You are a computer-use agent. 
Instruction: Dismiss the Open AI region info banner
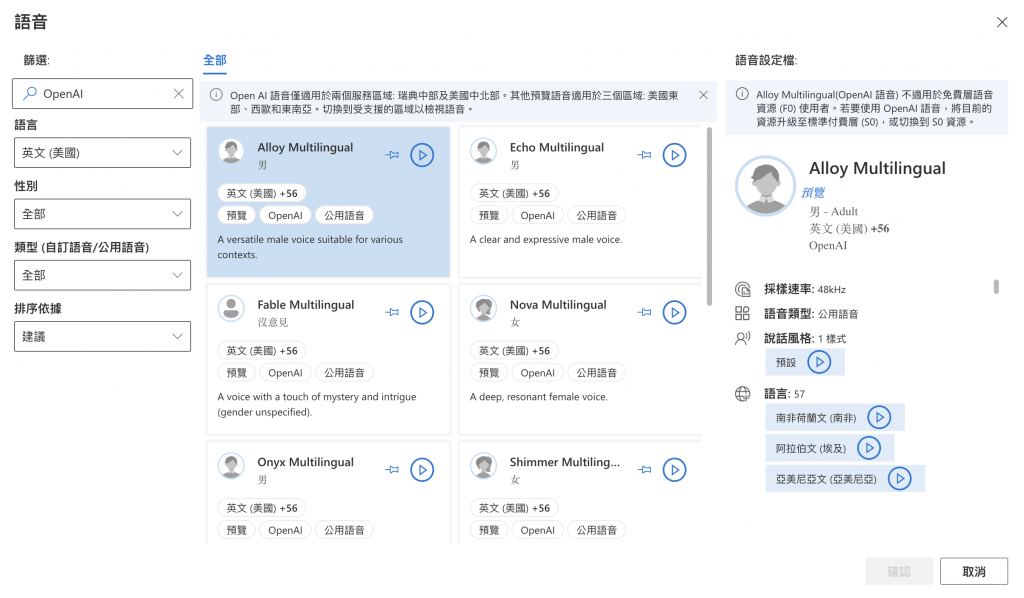click(x=703, y=95)
